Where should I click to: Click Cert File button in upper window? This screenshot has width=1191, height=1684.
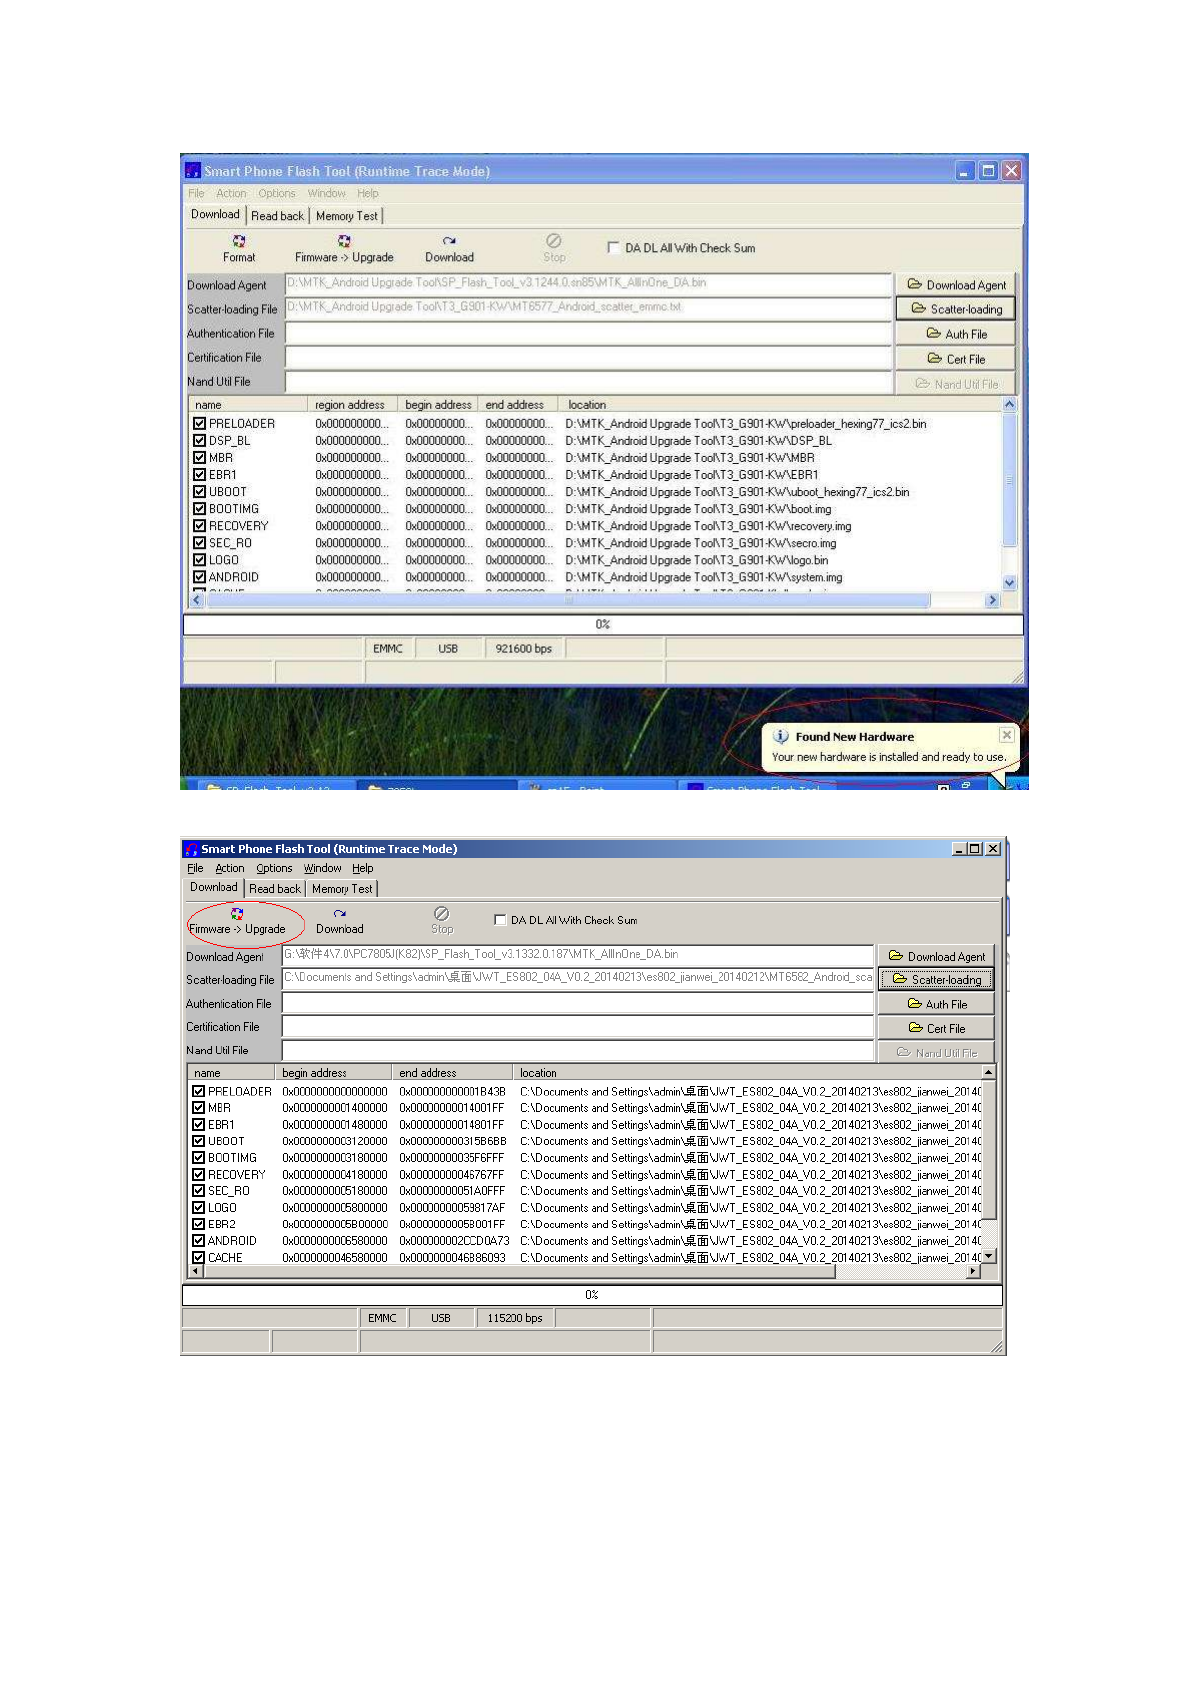click(x=955, y=359)
